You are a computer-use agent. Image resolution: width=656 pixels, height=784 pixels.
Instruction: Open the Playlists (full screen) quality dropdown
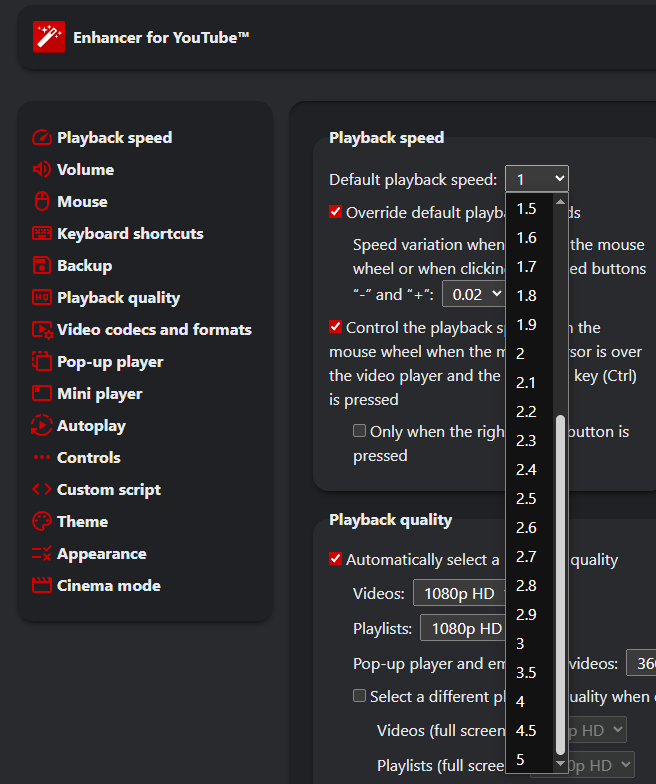602,765
